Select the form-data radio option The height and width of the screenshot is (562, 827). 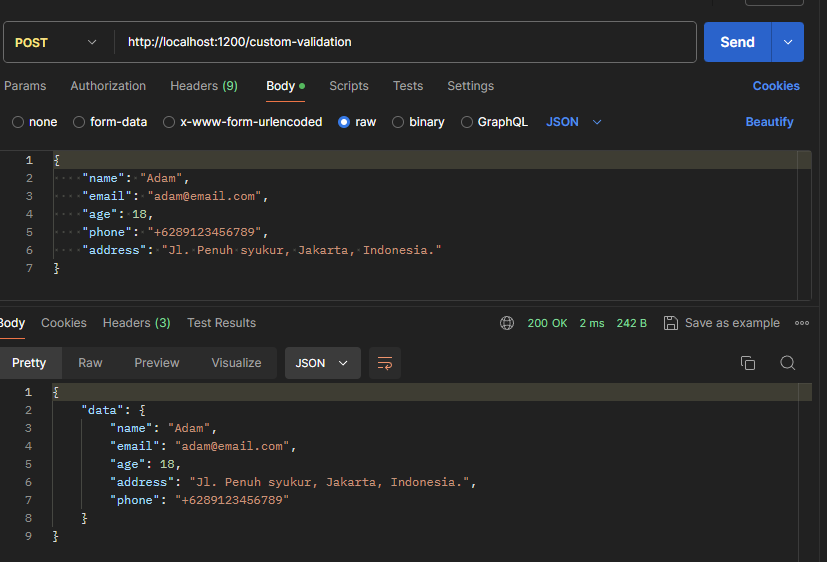pos(79,122)
